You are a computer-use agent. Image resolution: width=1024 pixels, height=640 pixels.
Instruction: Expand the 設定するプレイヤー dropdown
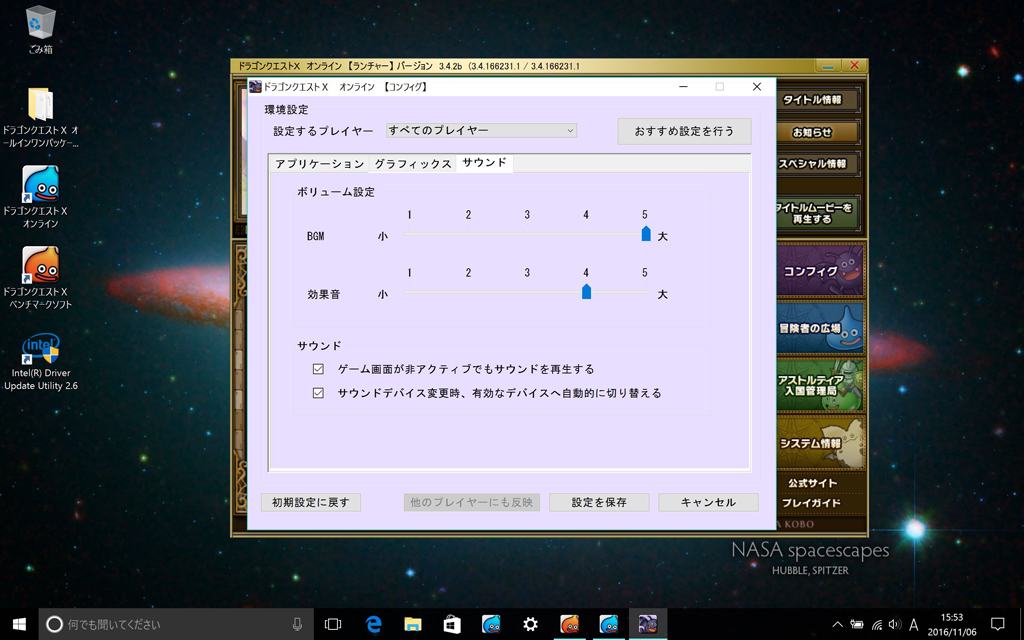481,131
